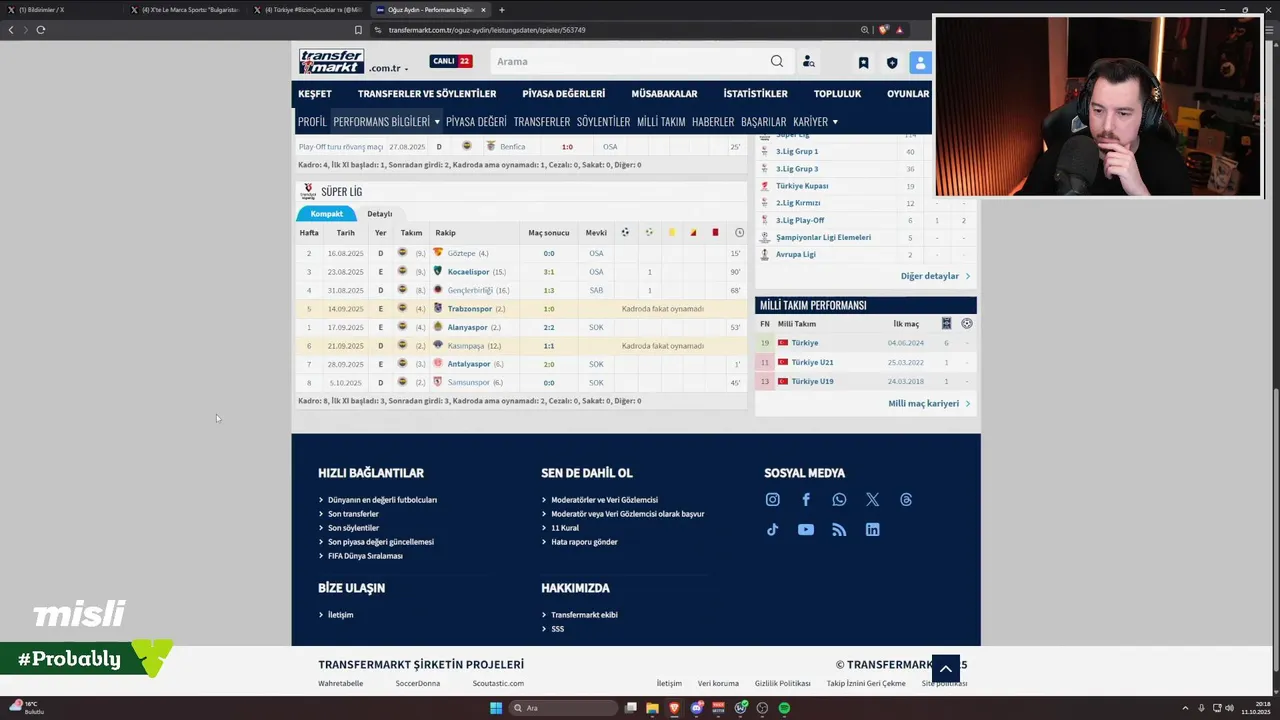Open Milli maç kariyeri link
The width and height of the screenshot is (1280, 720).
pos(929,404)
